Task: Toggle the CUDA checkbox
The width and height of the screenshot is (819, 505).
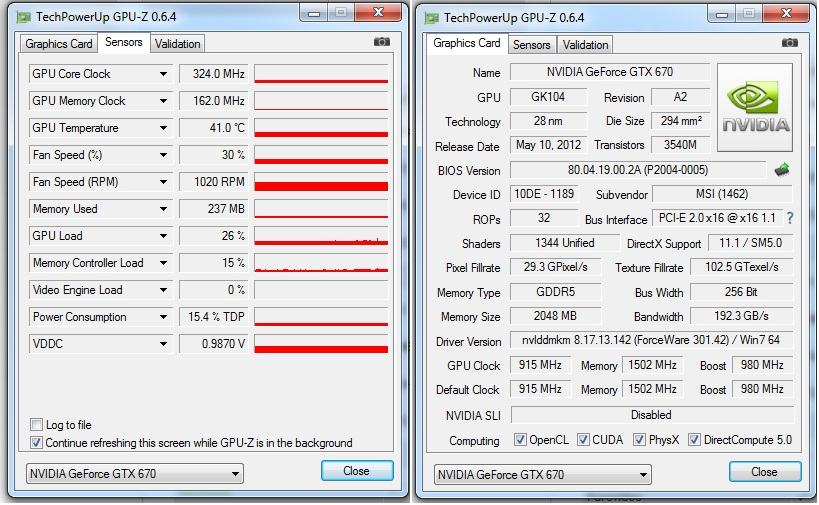Action: [583, 439]
